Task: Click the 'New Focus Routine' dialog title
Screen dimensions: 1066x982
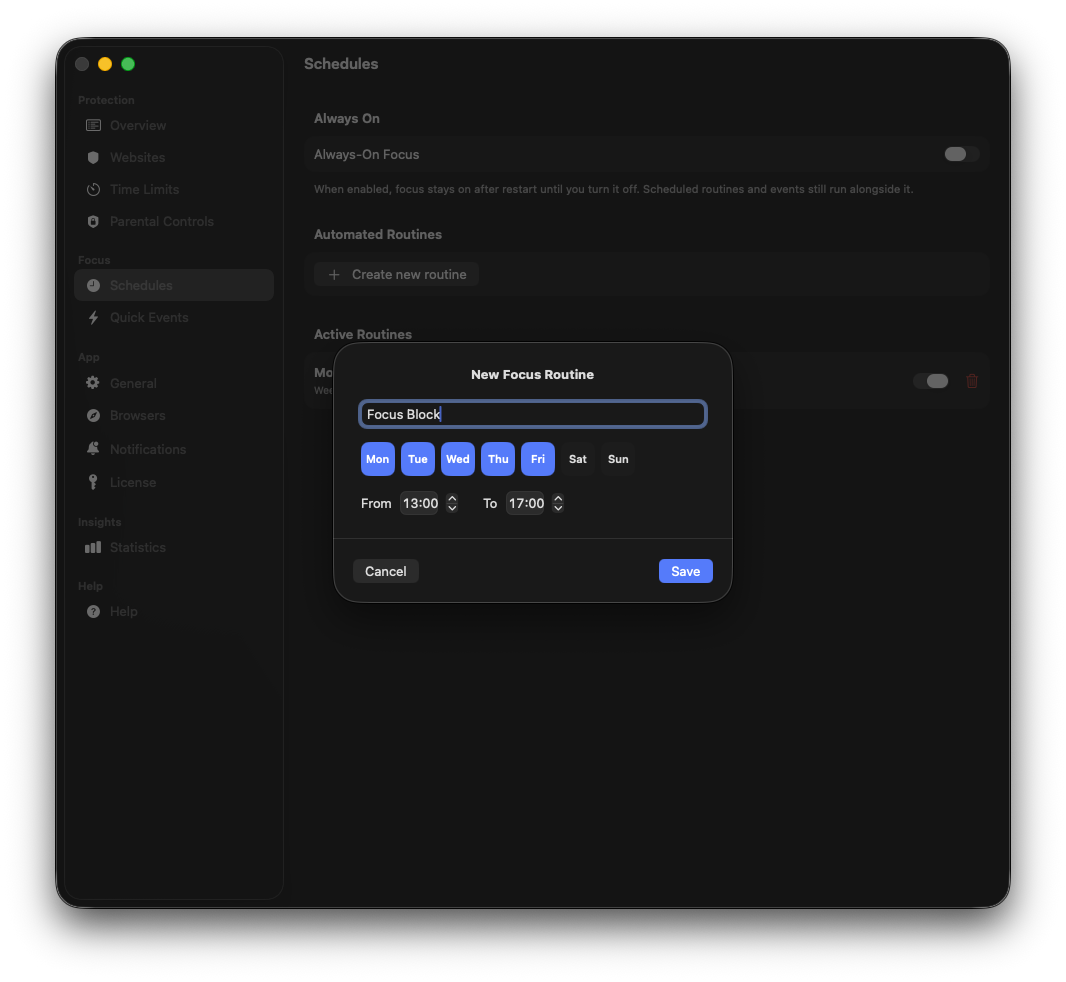Action: (532, 375)
